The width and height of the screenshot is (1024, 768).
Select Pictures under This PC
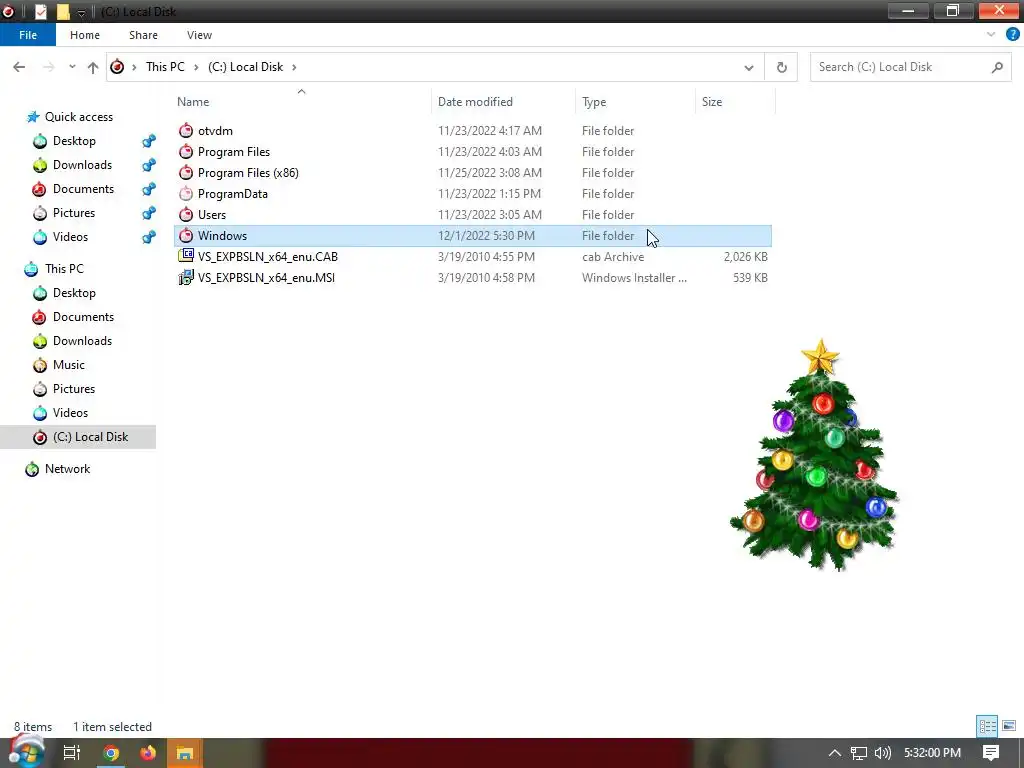74,389
